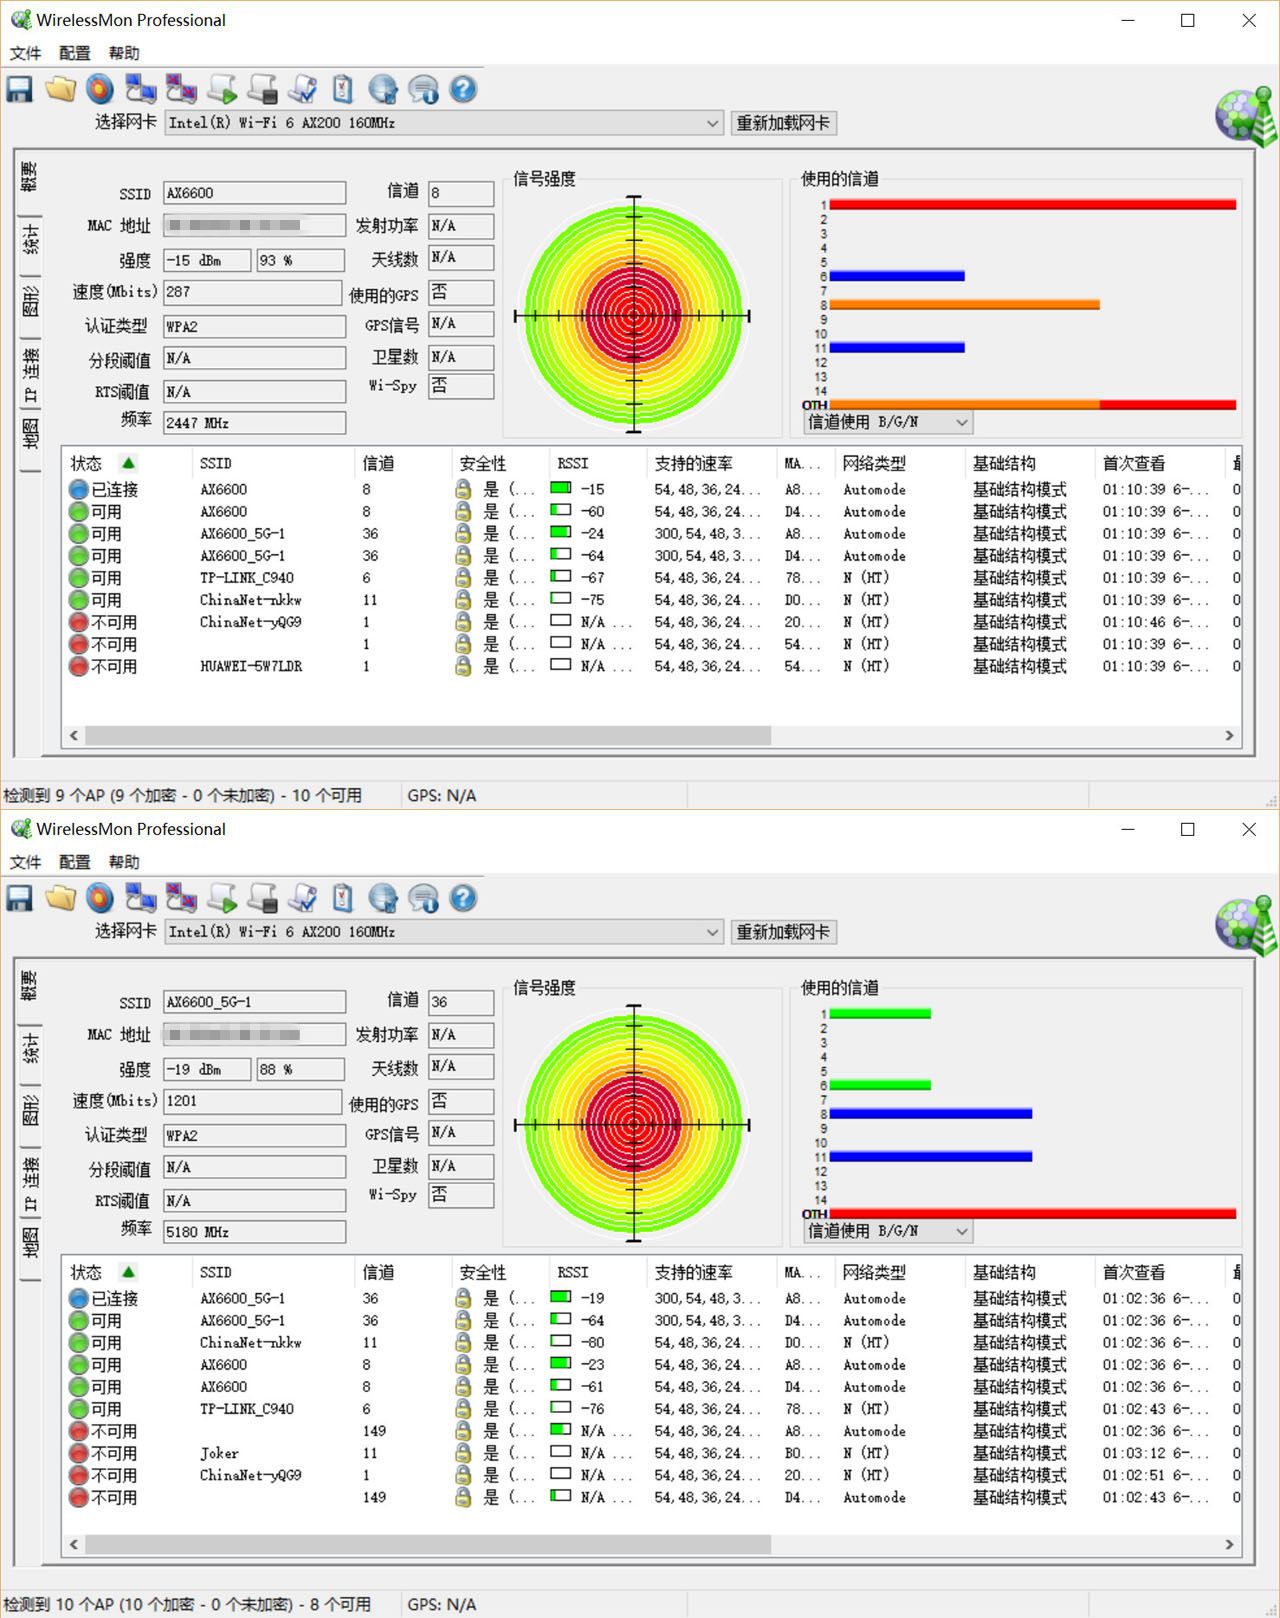This screenshot has width=1280, height=1618.
Task: Sort by 状态 column header in the 5180 MHz window
Action: 127,1272
